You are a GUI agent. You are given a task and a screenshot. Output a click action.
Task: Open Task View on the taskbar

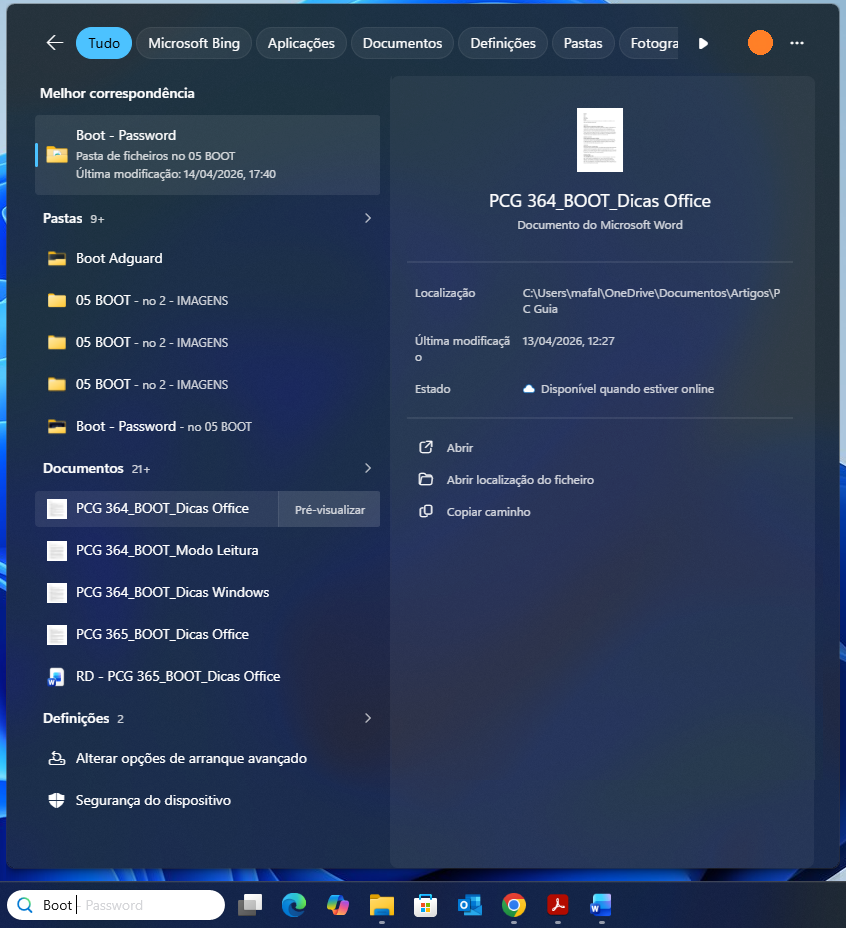tap(250, 905)
